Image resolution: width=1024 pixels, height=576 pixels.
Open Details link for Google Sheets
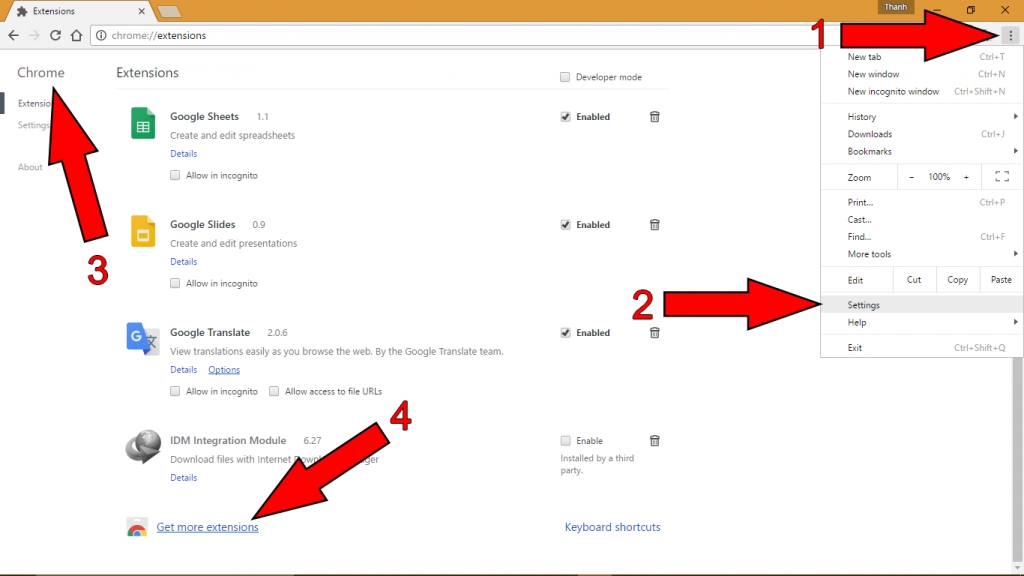pos(184,153)
